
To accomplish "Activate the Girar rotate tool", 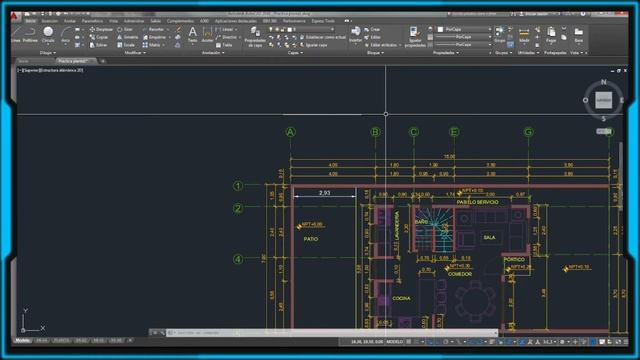I will click(124, 29).
